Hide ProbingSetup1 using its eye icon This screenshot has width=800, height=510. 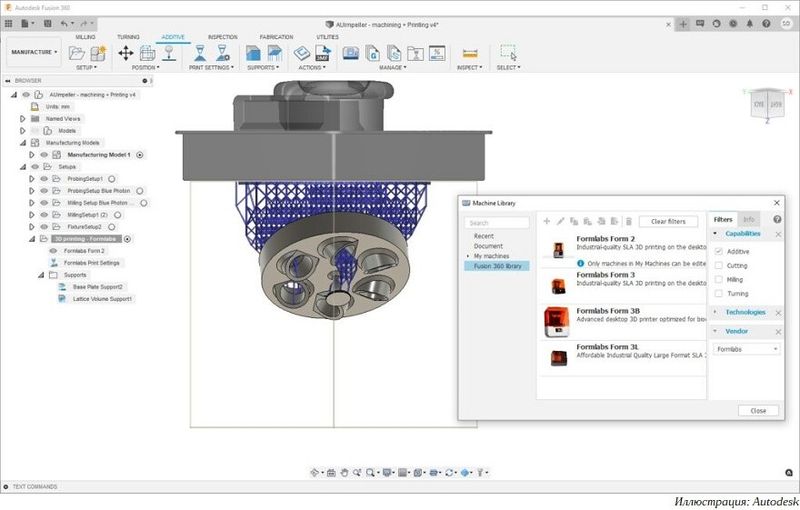point(43,178)
